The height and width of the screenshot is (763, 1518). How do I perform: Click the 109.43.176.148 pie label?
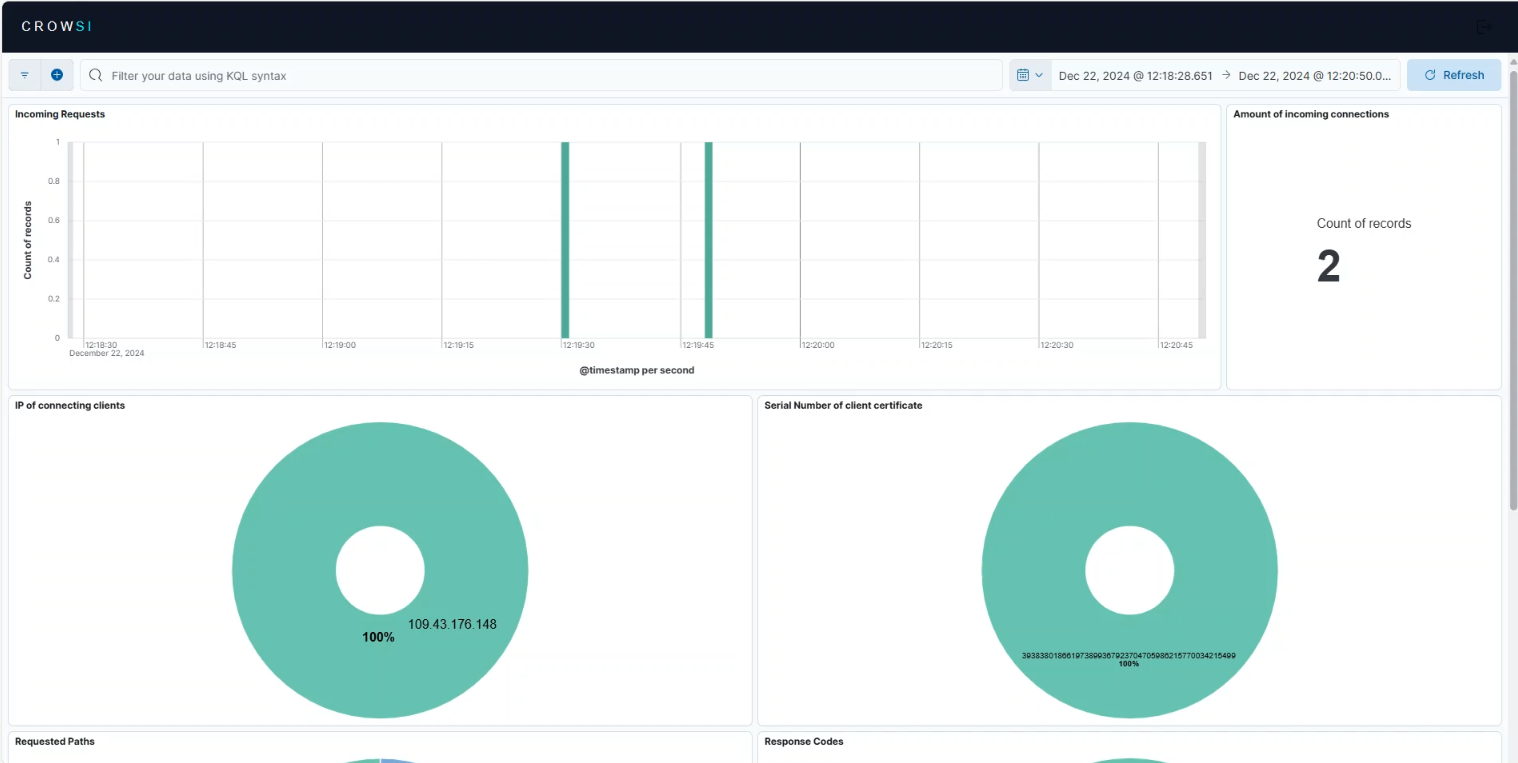click(452, 624)
